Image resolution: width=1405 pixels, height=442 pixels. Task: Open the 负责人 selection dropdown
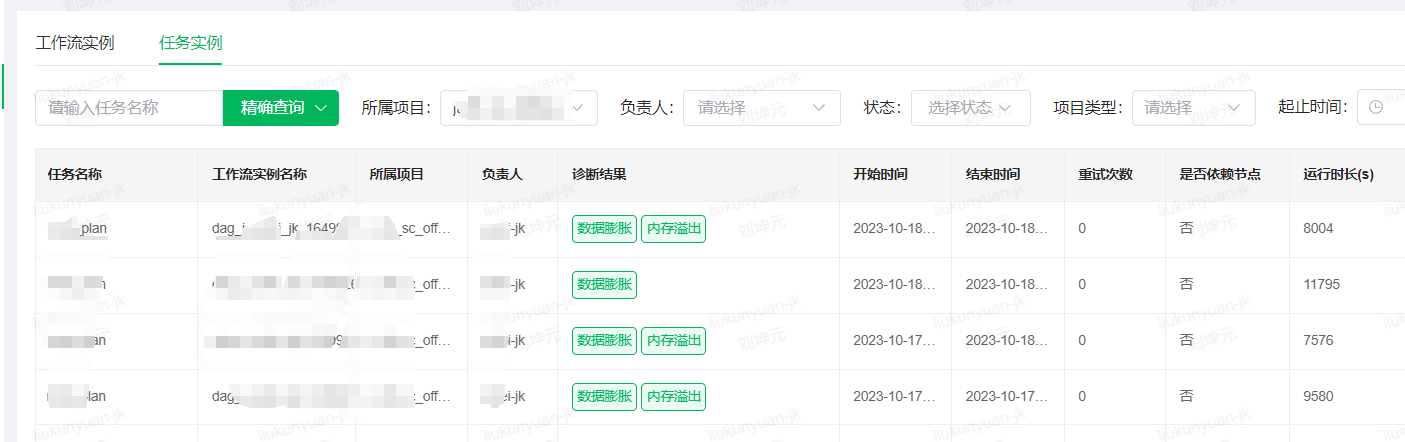tap(761, 108)
